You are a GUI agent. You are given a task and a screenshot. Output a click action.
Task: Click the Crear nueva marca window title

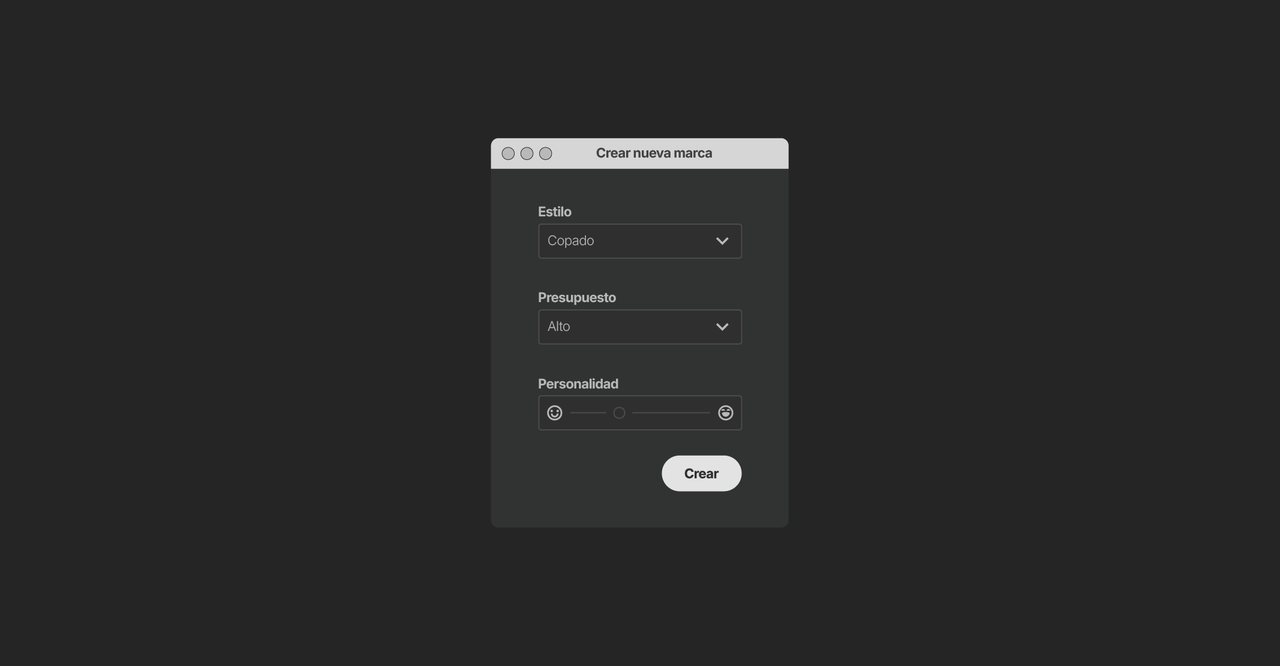pos(654,153)
